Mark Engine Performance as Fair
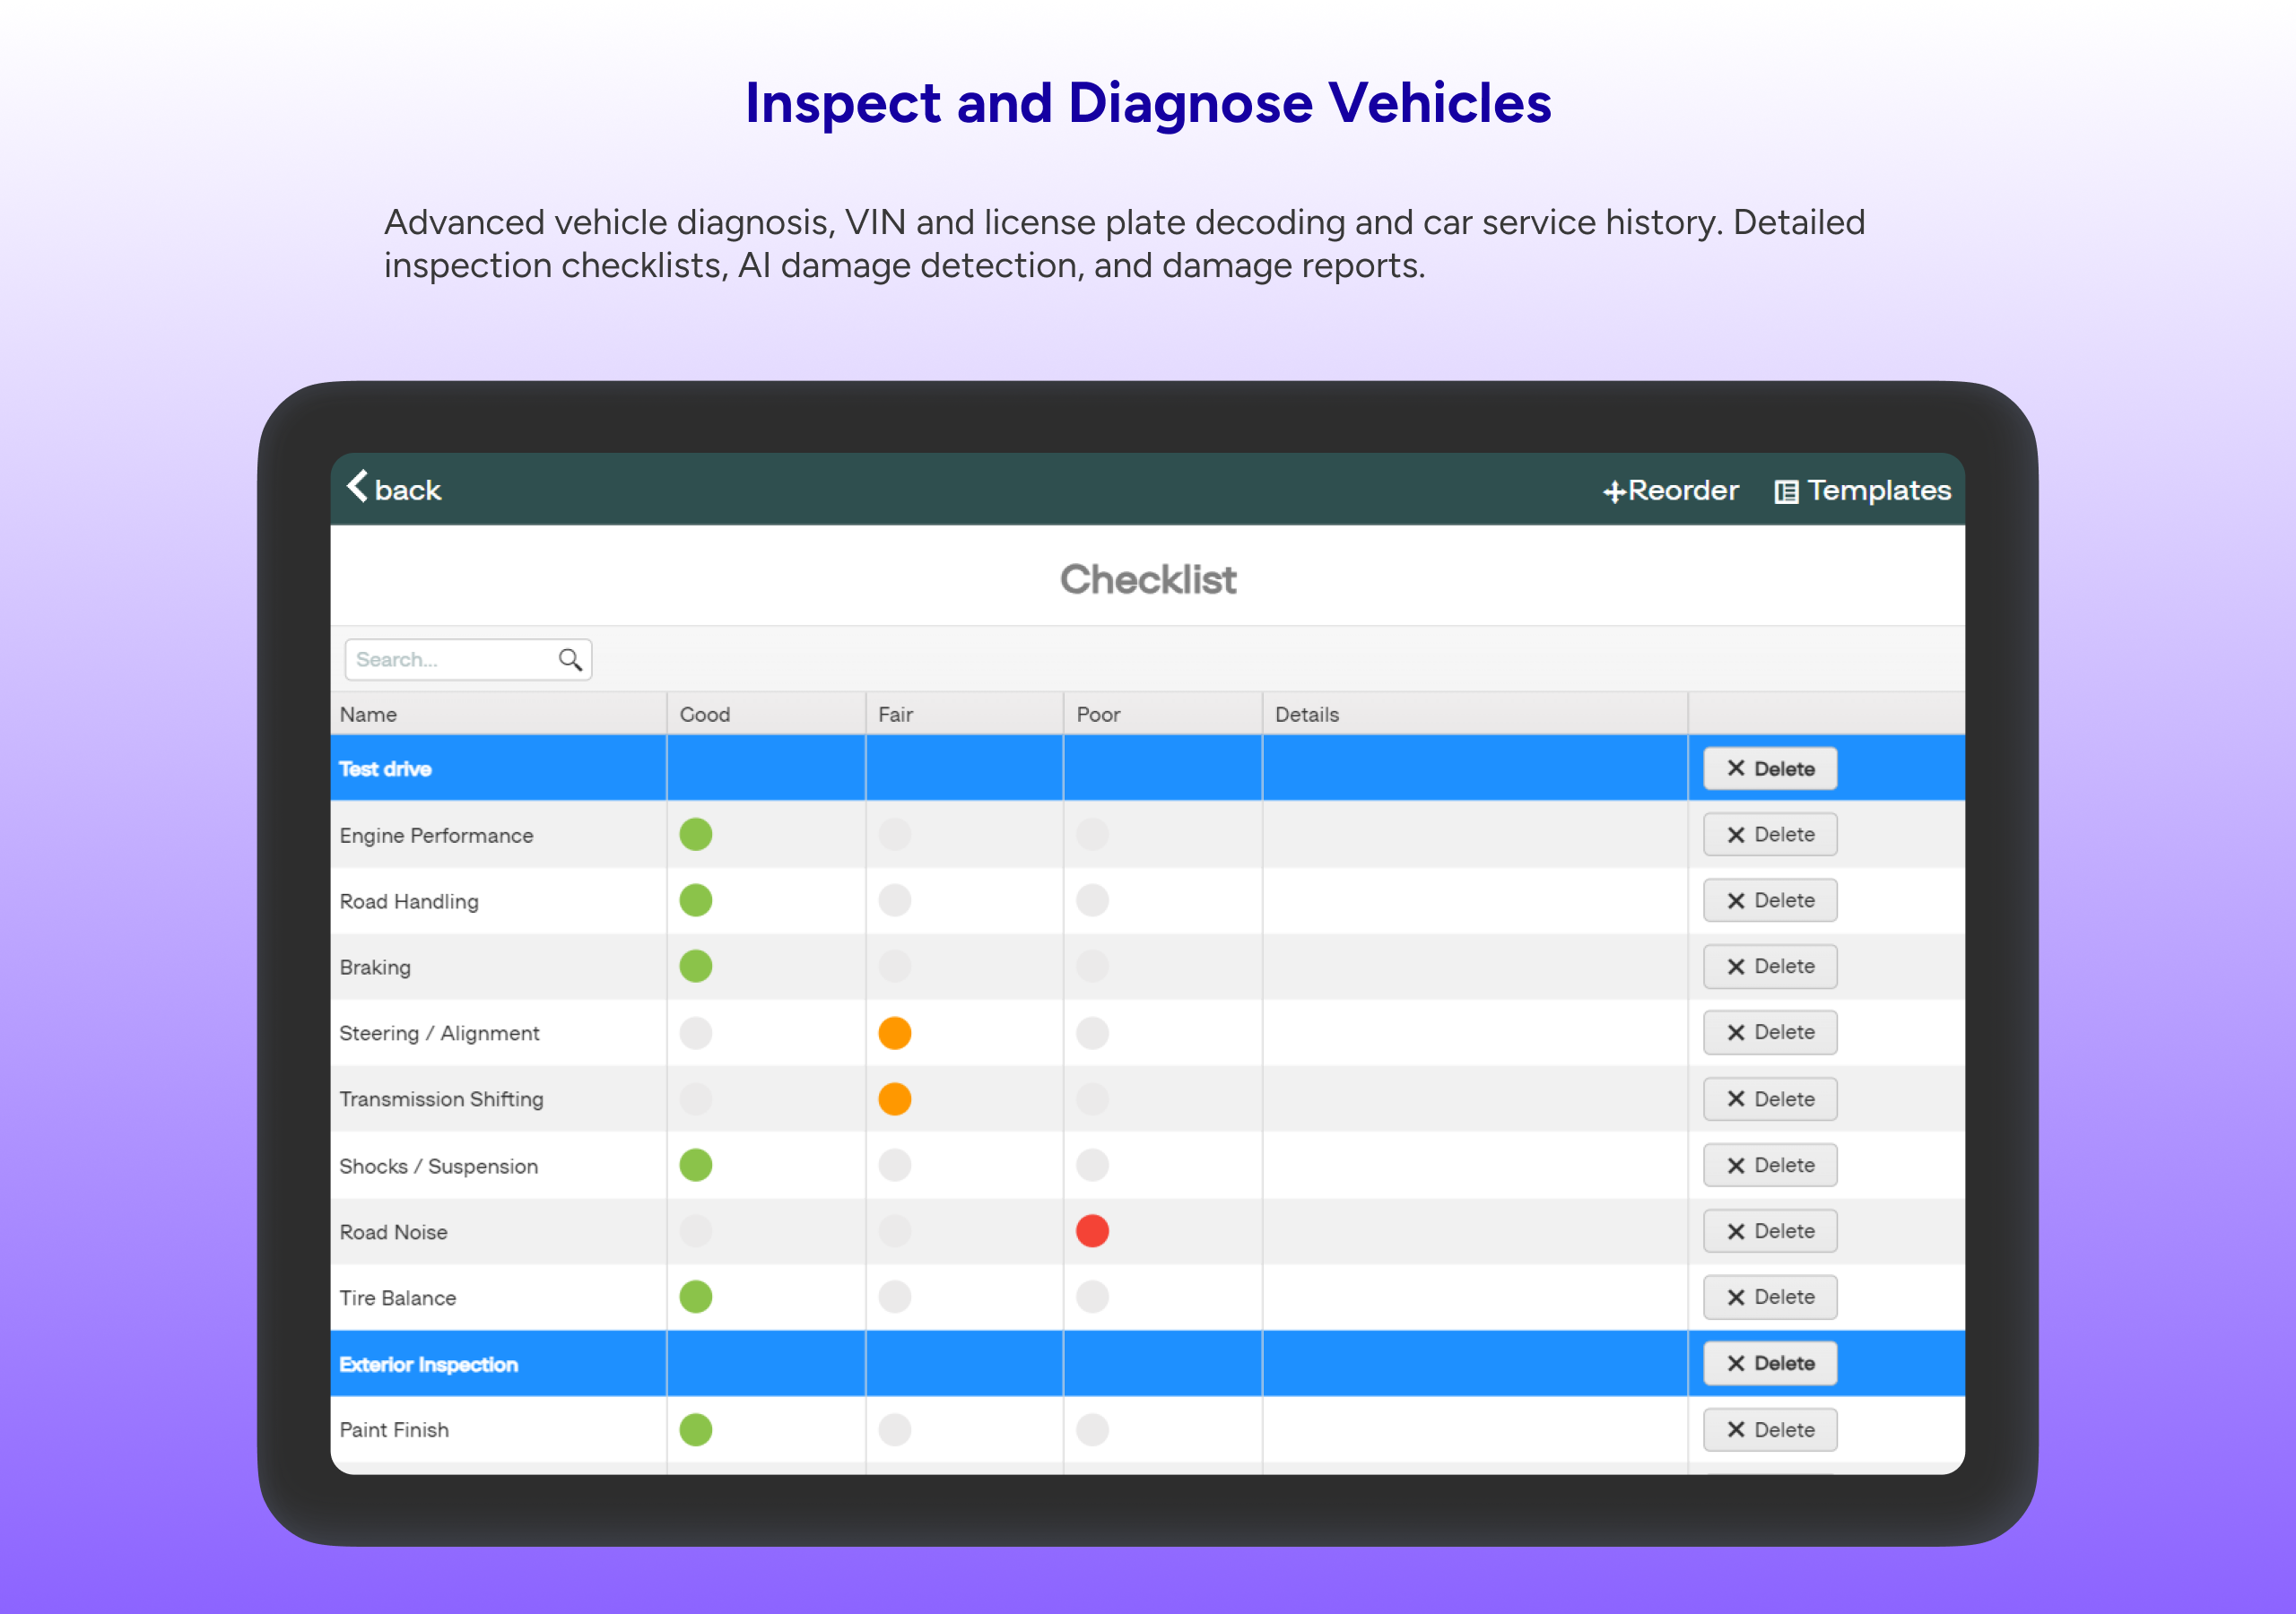 894,834
